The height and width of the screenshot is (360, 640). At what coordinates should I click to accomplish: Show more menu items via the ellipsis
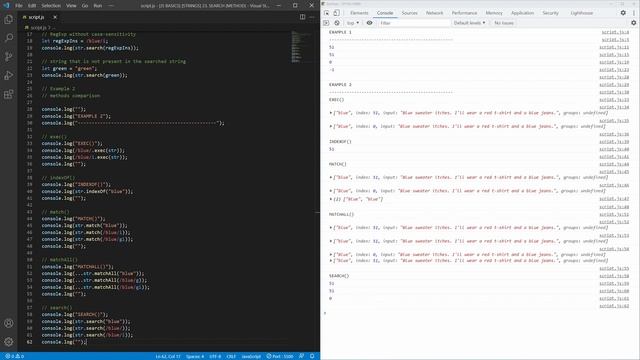tap(111, 6)
